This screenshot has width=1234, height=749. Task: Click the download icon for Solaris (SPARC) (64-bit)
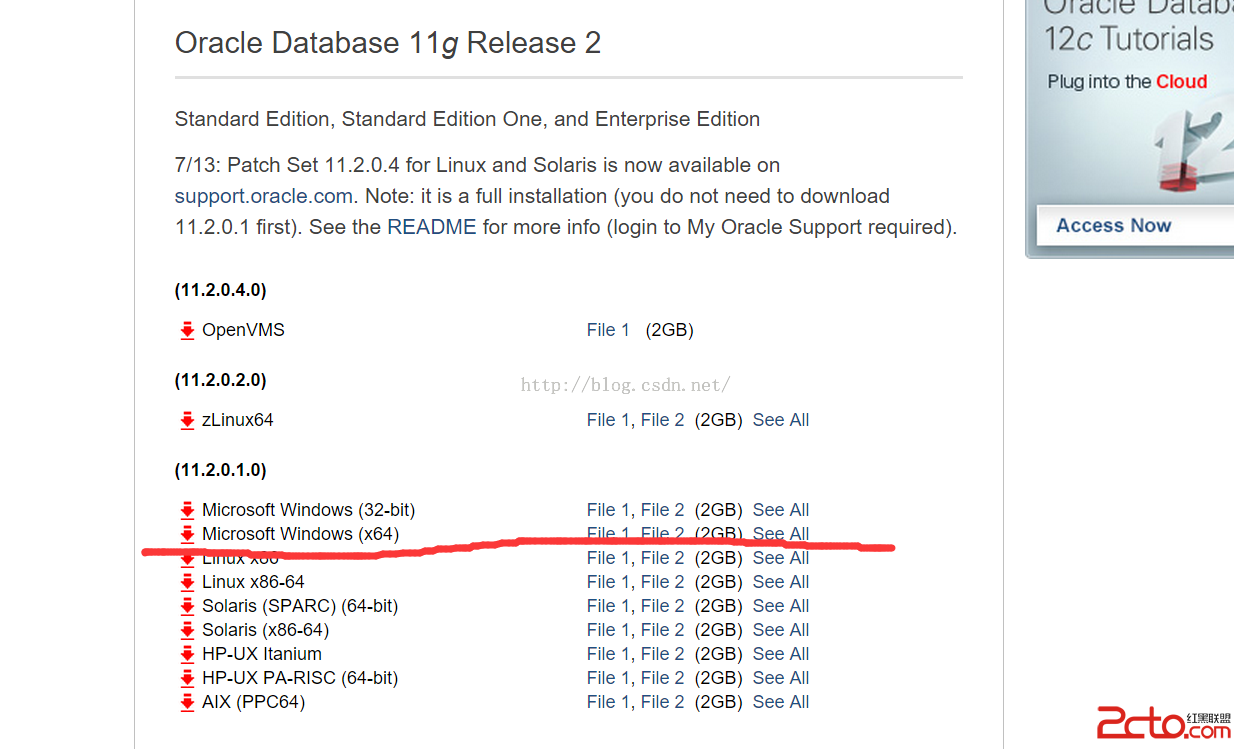pyautogui.click(x=187, y=607)
